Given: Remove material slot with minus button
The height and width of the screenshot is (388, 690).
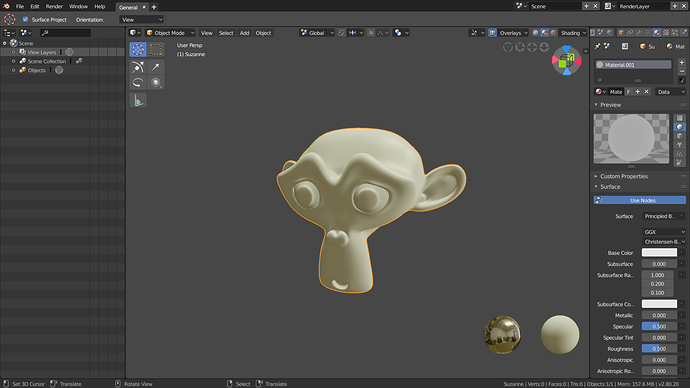Looking at the screenshot, I should 682,71.
